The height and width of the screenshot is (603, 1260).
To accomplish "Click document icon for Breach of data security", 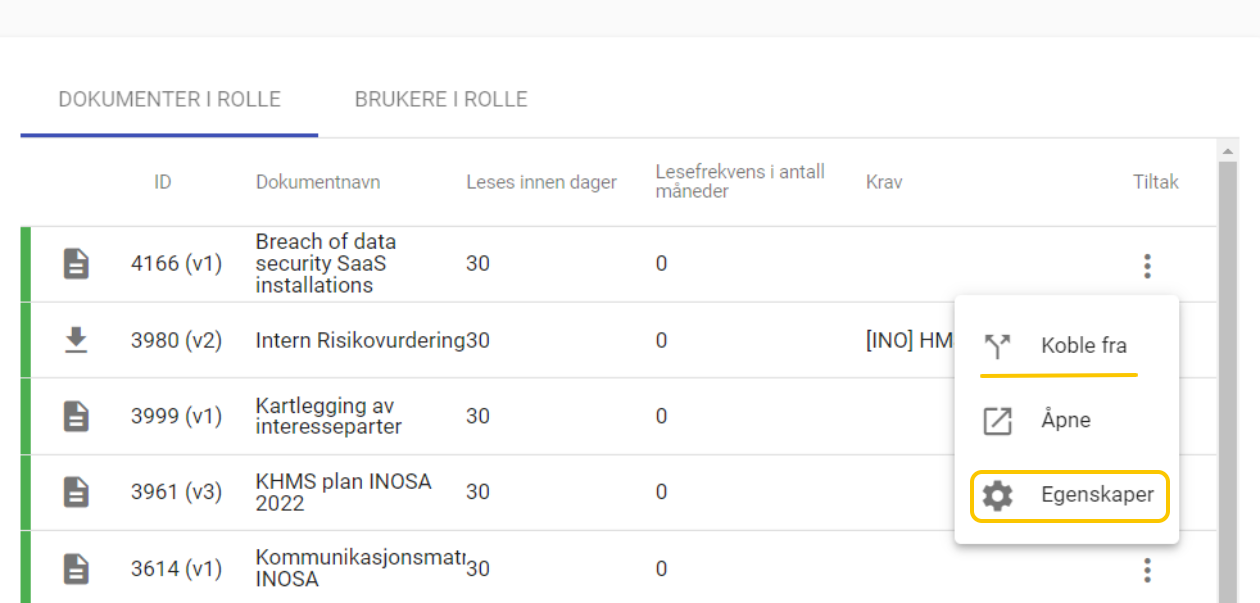I will coord(76,264).
